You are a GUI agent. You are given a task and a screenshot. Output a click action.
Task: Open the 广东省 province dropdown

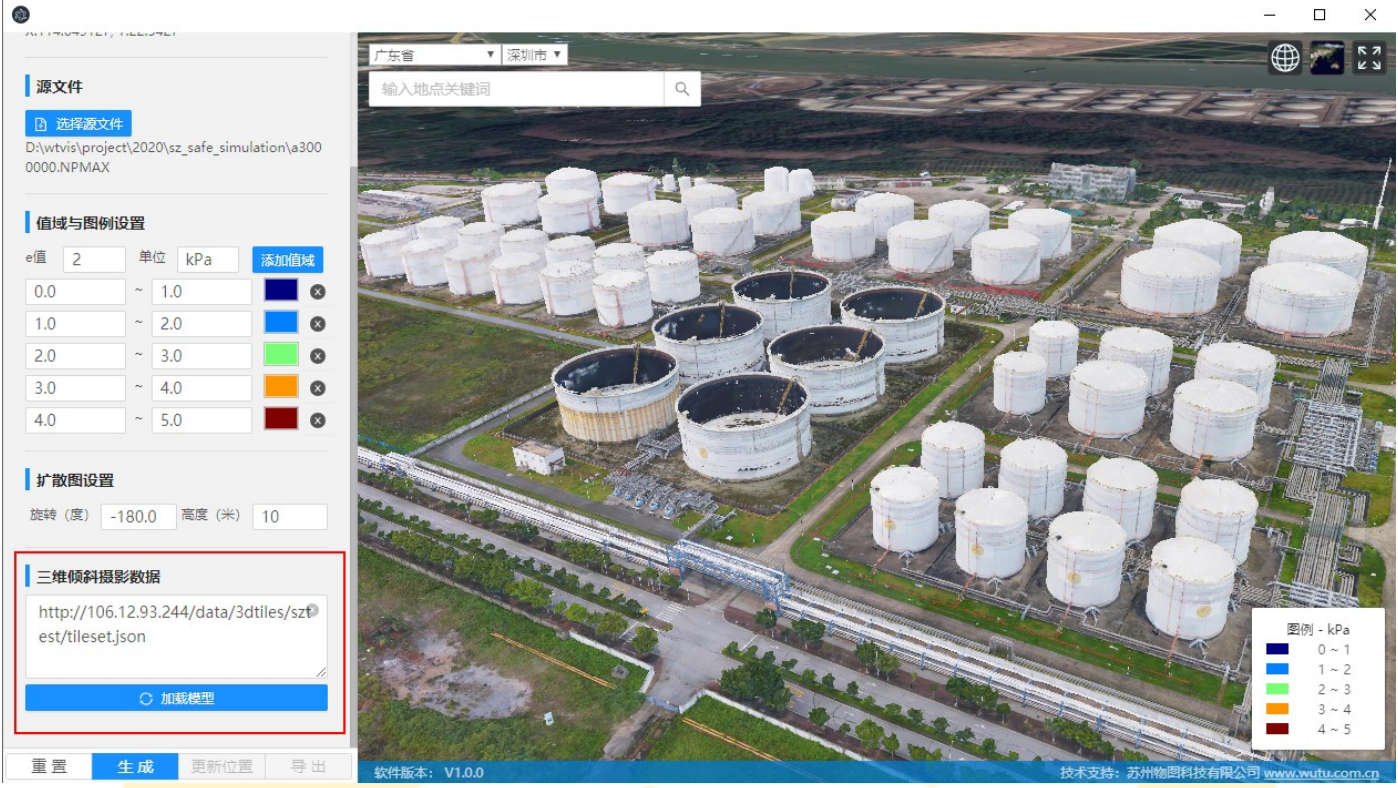[433, 55]
